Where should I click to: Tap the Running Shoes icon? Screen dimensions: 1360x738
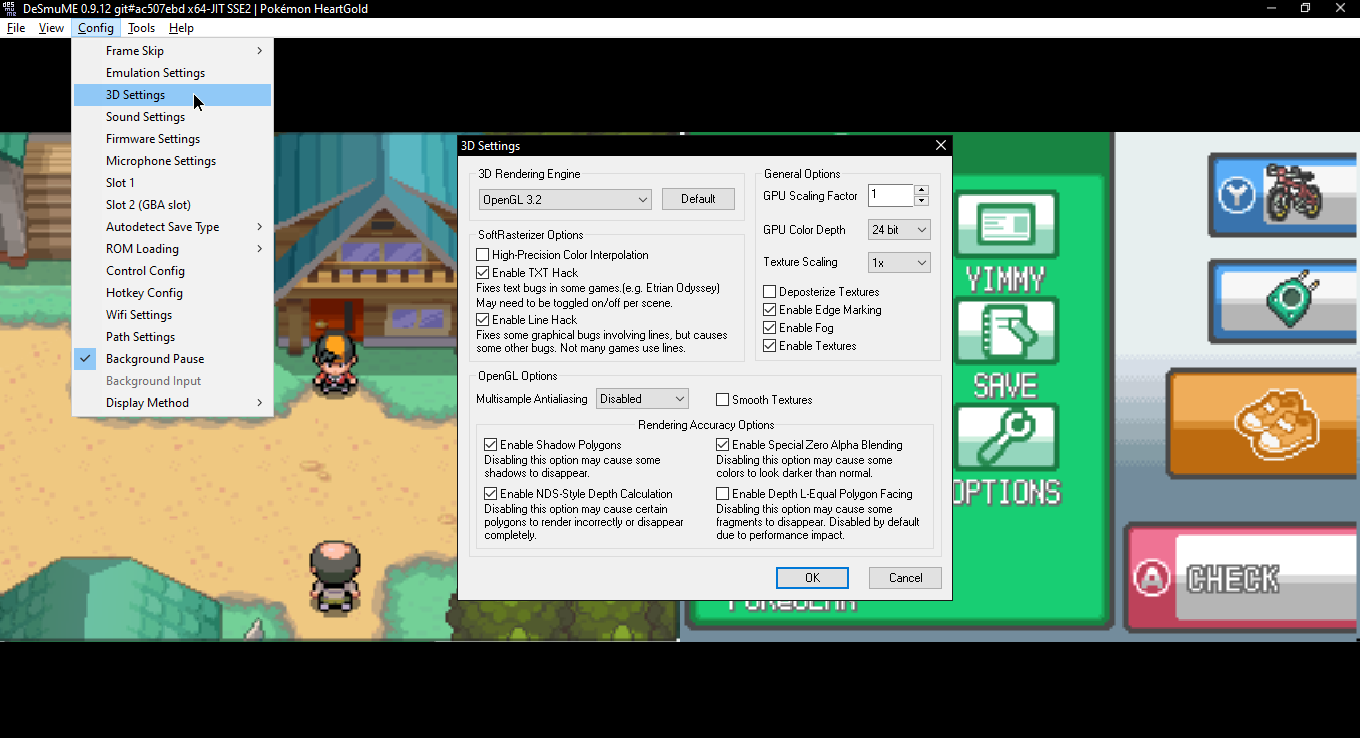1274,421
